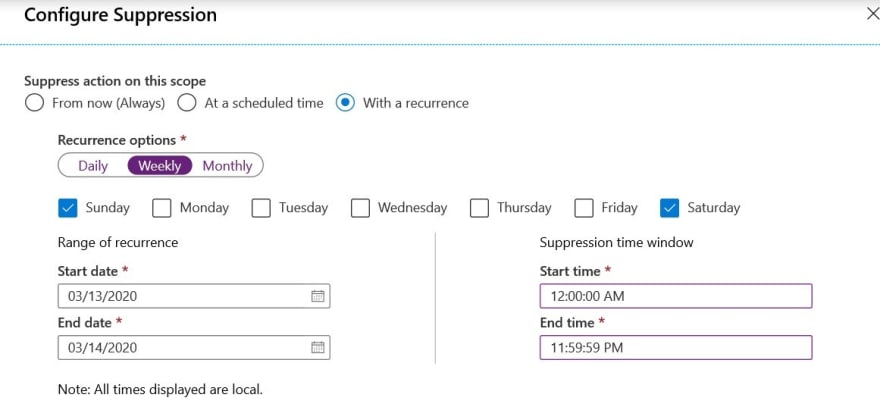This screenshot has width=880, height=407.
Task: Open the End date calendar picker icon
Action: (x=318, y=347)
